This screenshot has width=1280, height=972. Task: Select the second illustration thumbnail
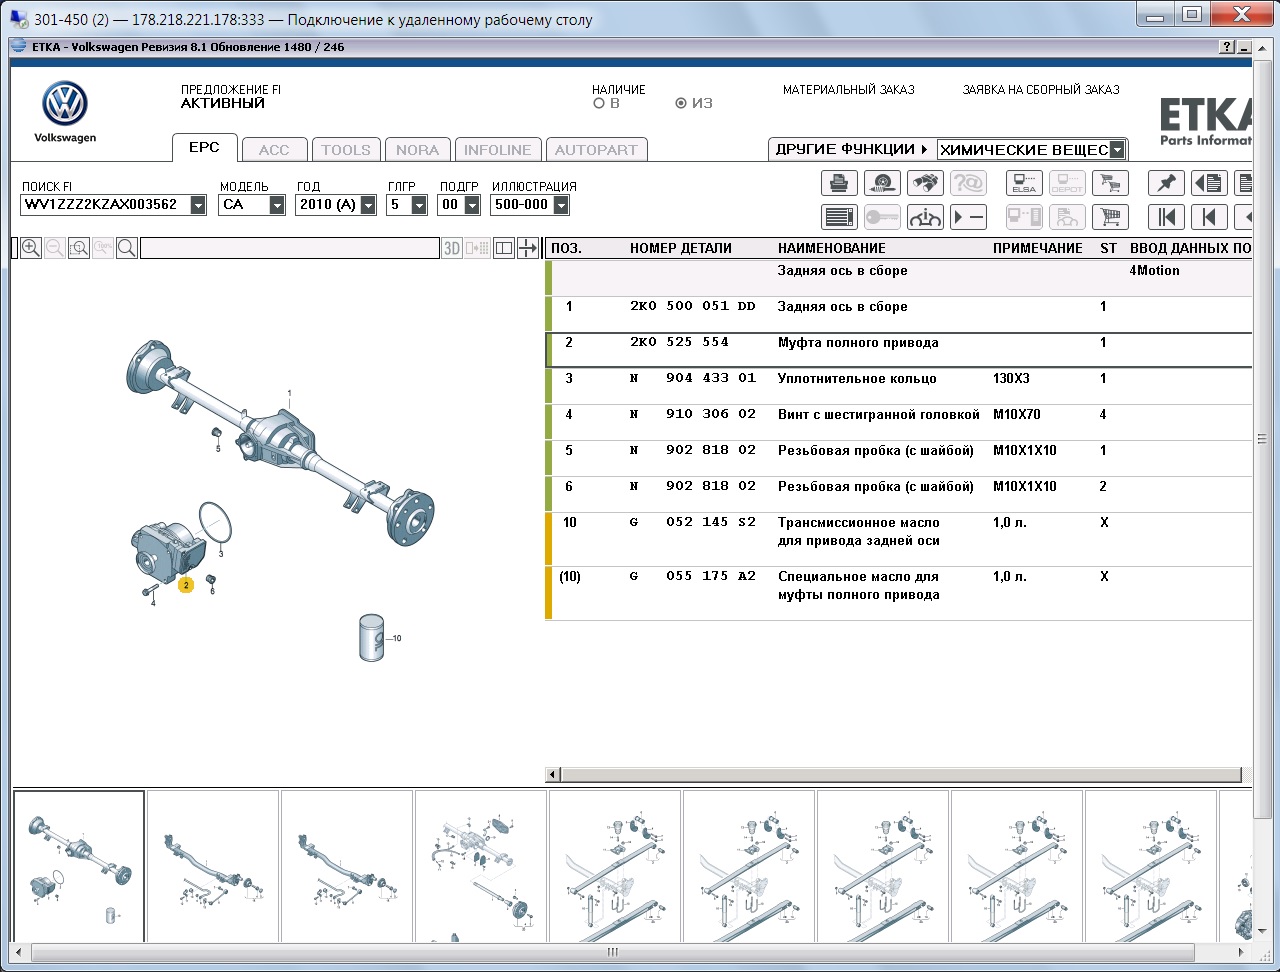pyautogui.click(x=213, y=866)
